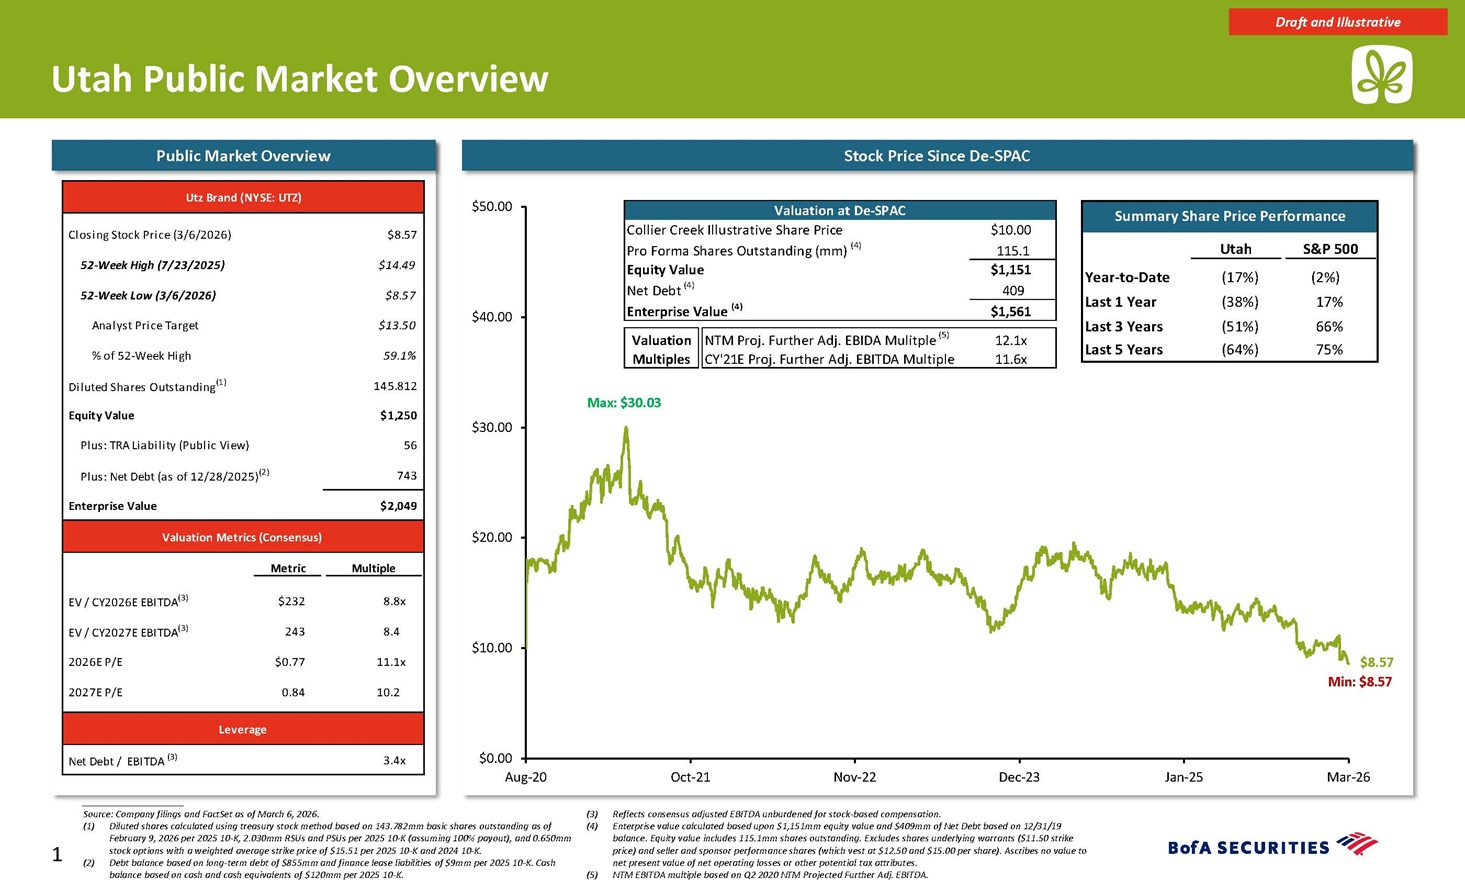Click the Collier Creek share price value $10.00
This screenshot has width=1465, height=890.
click(x=1011, y=230)
